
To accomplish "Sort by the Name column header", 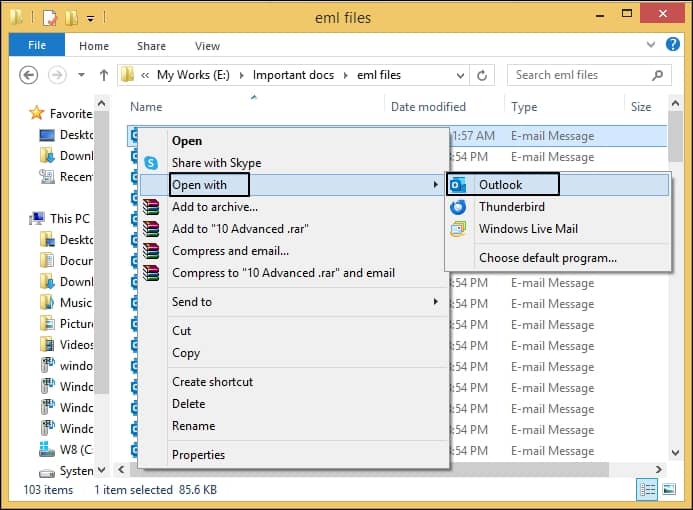I will [x=146, y=107].
